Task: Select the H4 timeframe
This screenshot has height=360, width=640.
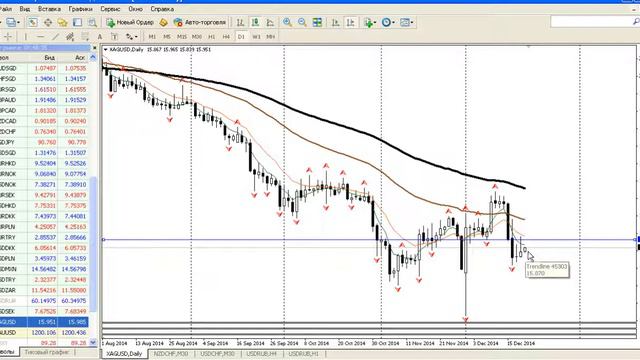Action: [x=226, y=37]
